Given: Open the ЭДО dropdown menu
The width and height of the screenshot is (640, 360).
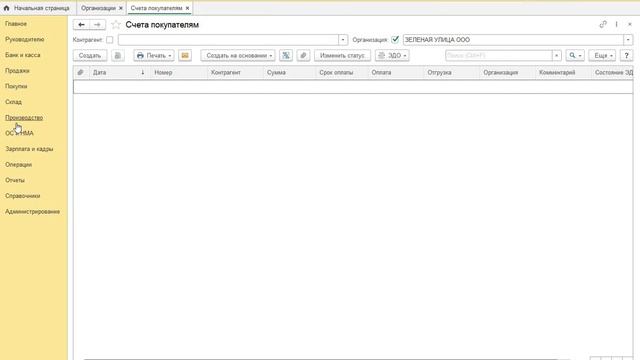Looking at the screenshot, I should (392, 56).
